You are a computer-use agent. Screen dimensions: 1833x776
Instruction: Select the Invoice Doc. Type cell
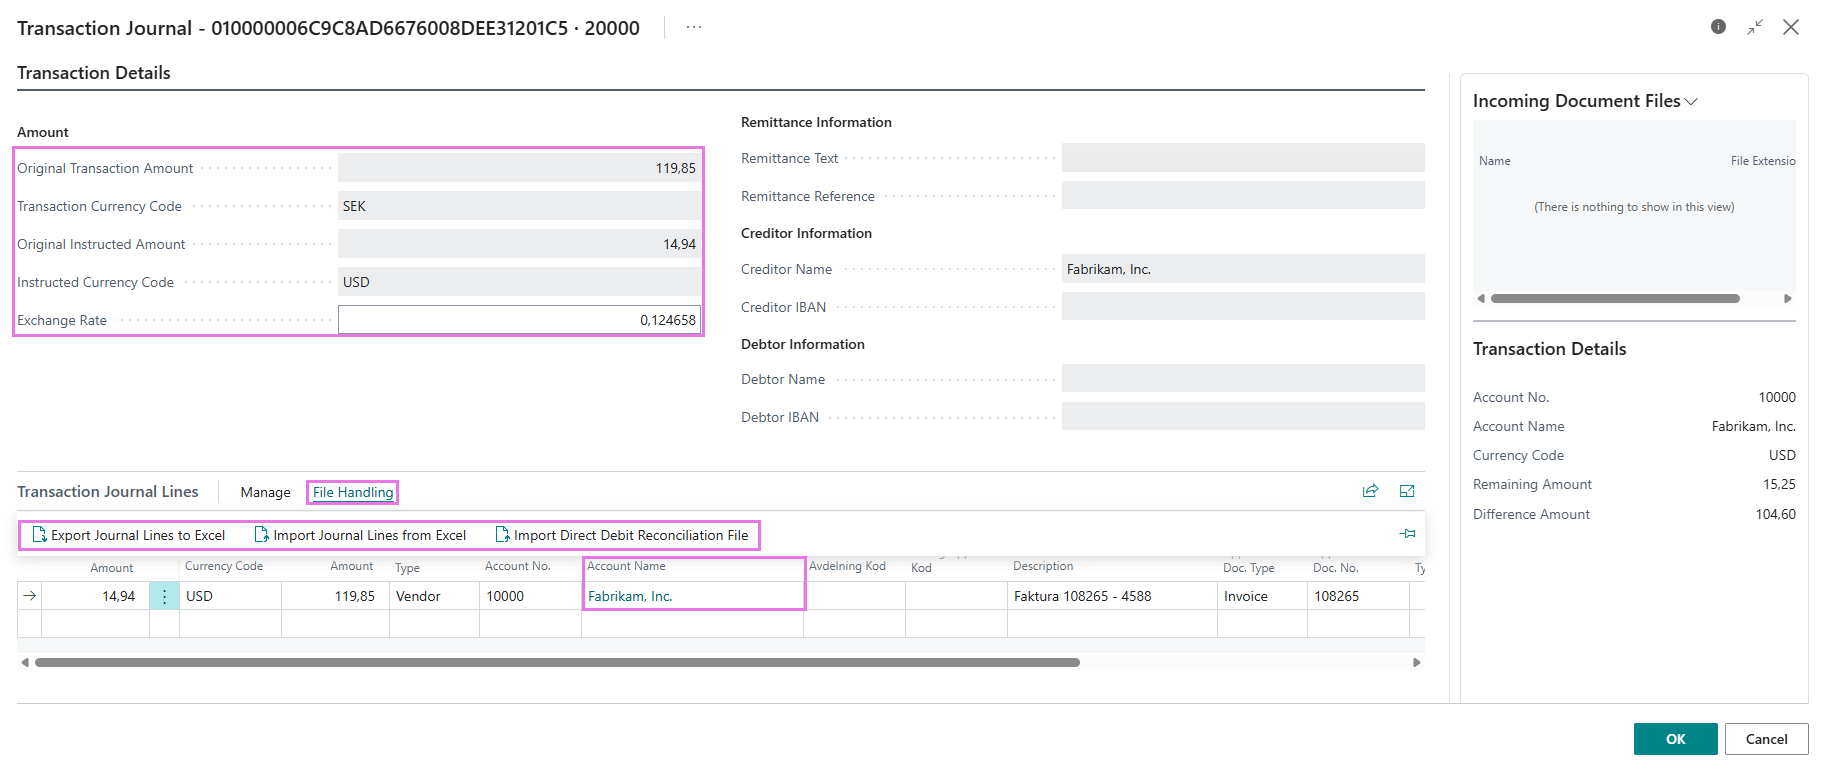(1262, 596)
